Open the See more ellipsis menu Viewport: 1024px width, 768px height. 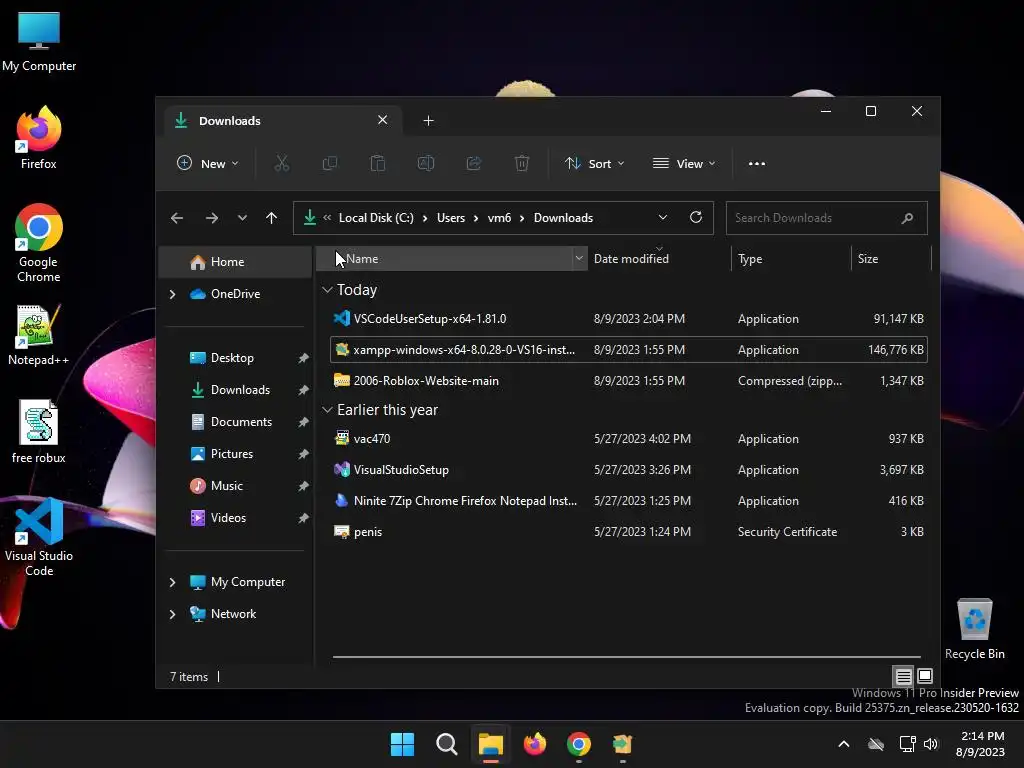tap(756, 163)
